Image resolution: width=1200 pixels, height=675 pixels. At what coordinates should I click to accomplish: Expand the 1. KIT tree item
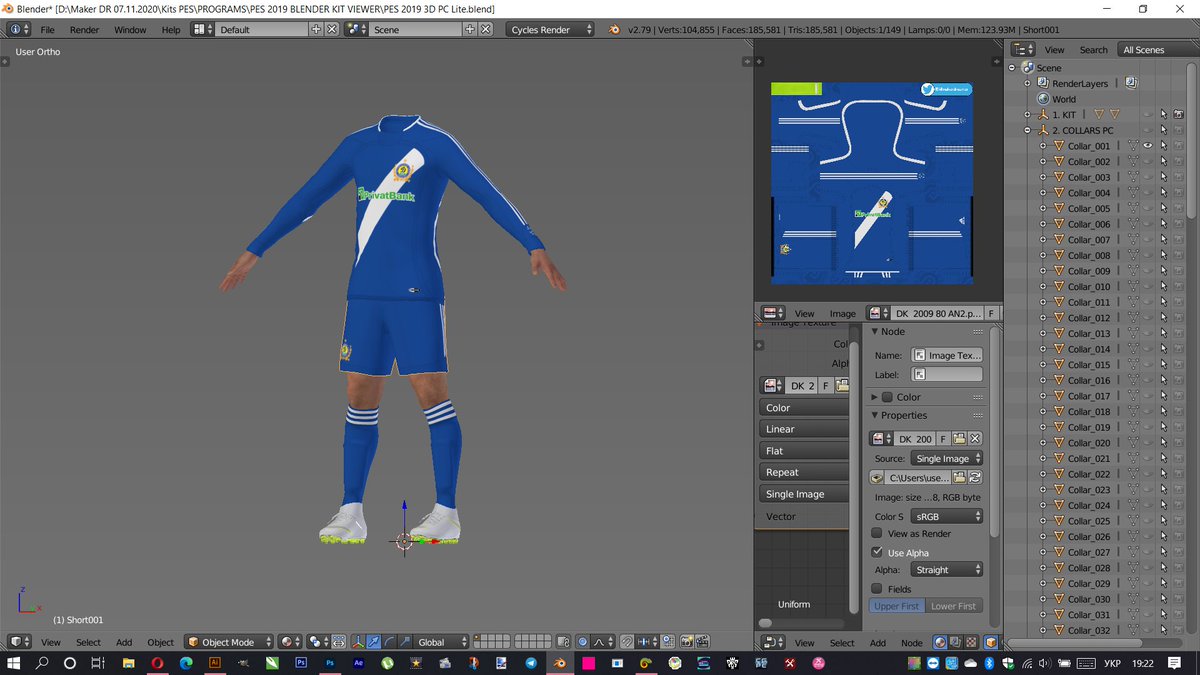point(1027,115)
